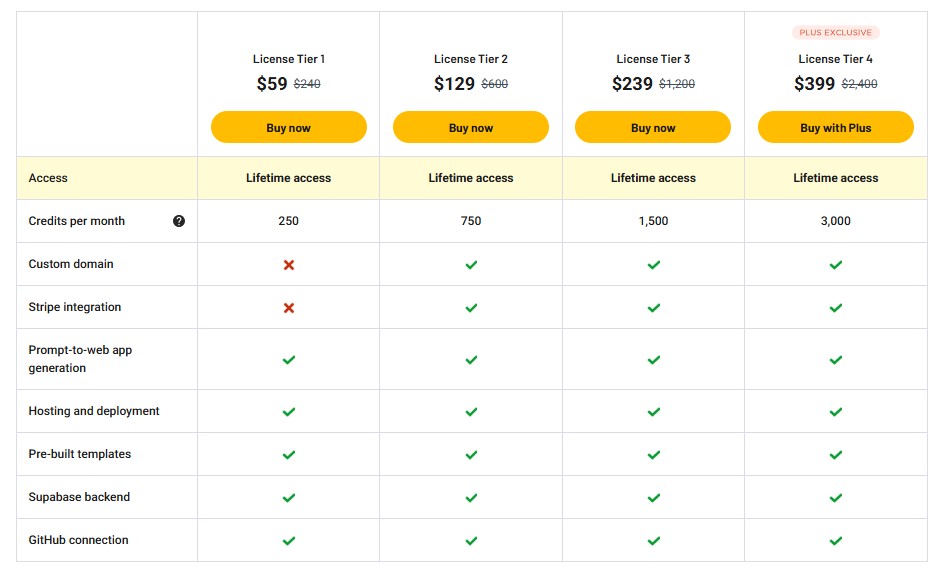Screen dimensions: 942x584
Task: Click GitHub connection checkmark under License Tier 4
Action: pos(836,541)
